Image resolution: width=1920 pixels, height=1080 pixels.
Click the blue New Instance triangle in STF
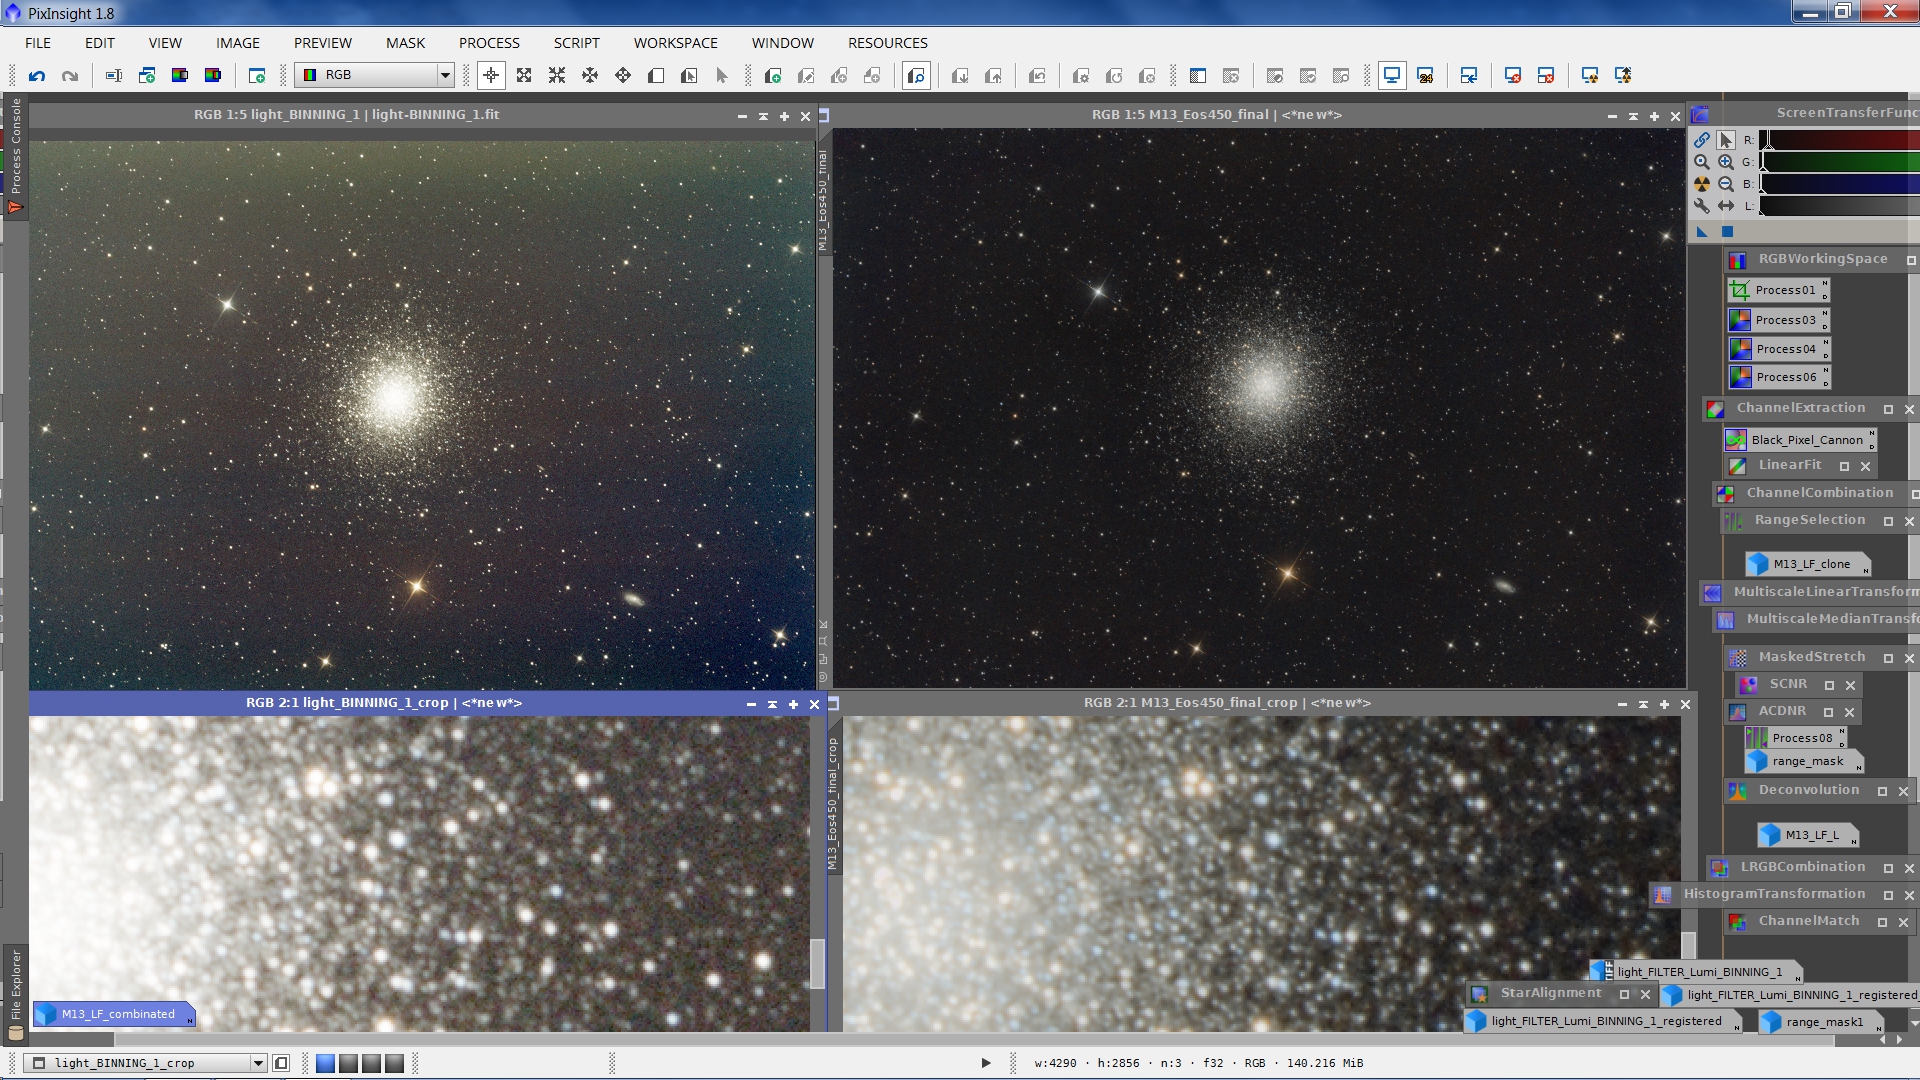[1702, 232]
